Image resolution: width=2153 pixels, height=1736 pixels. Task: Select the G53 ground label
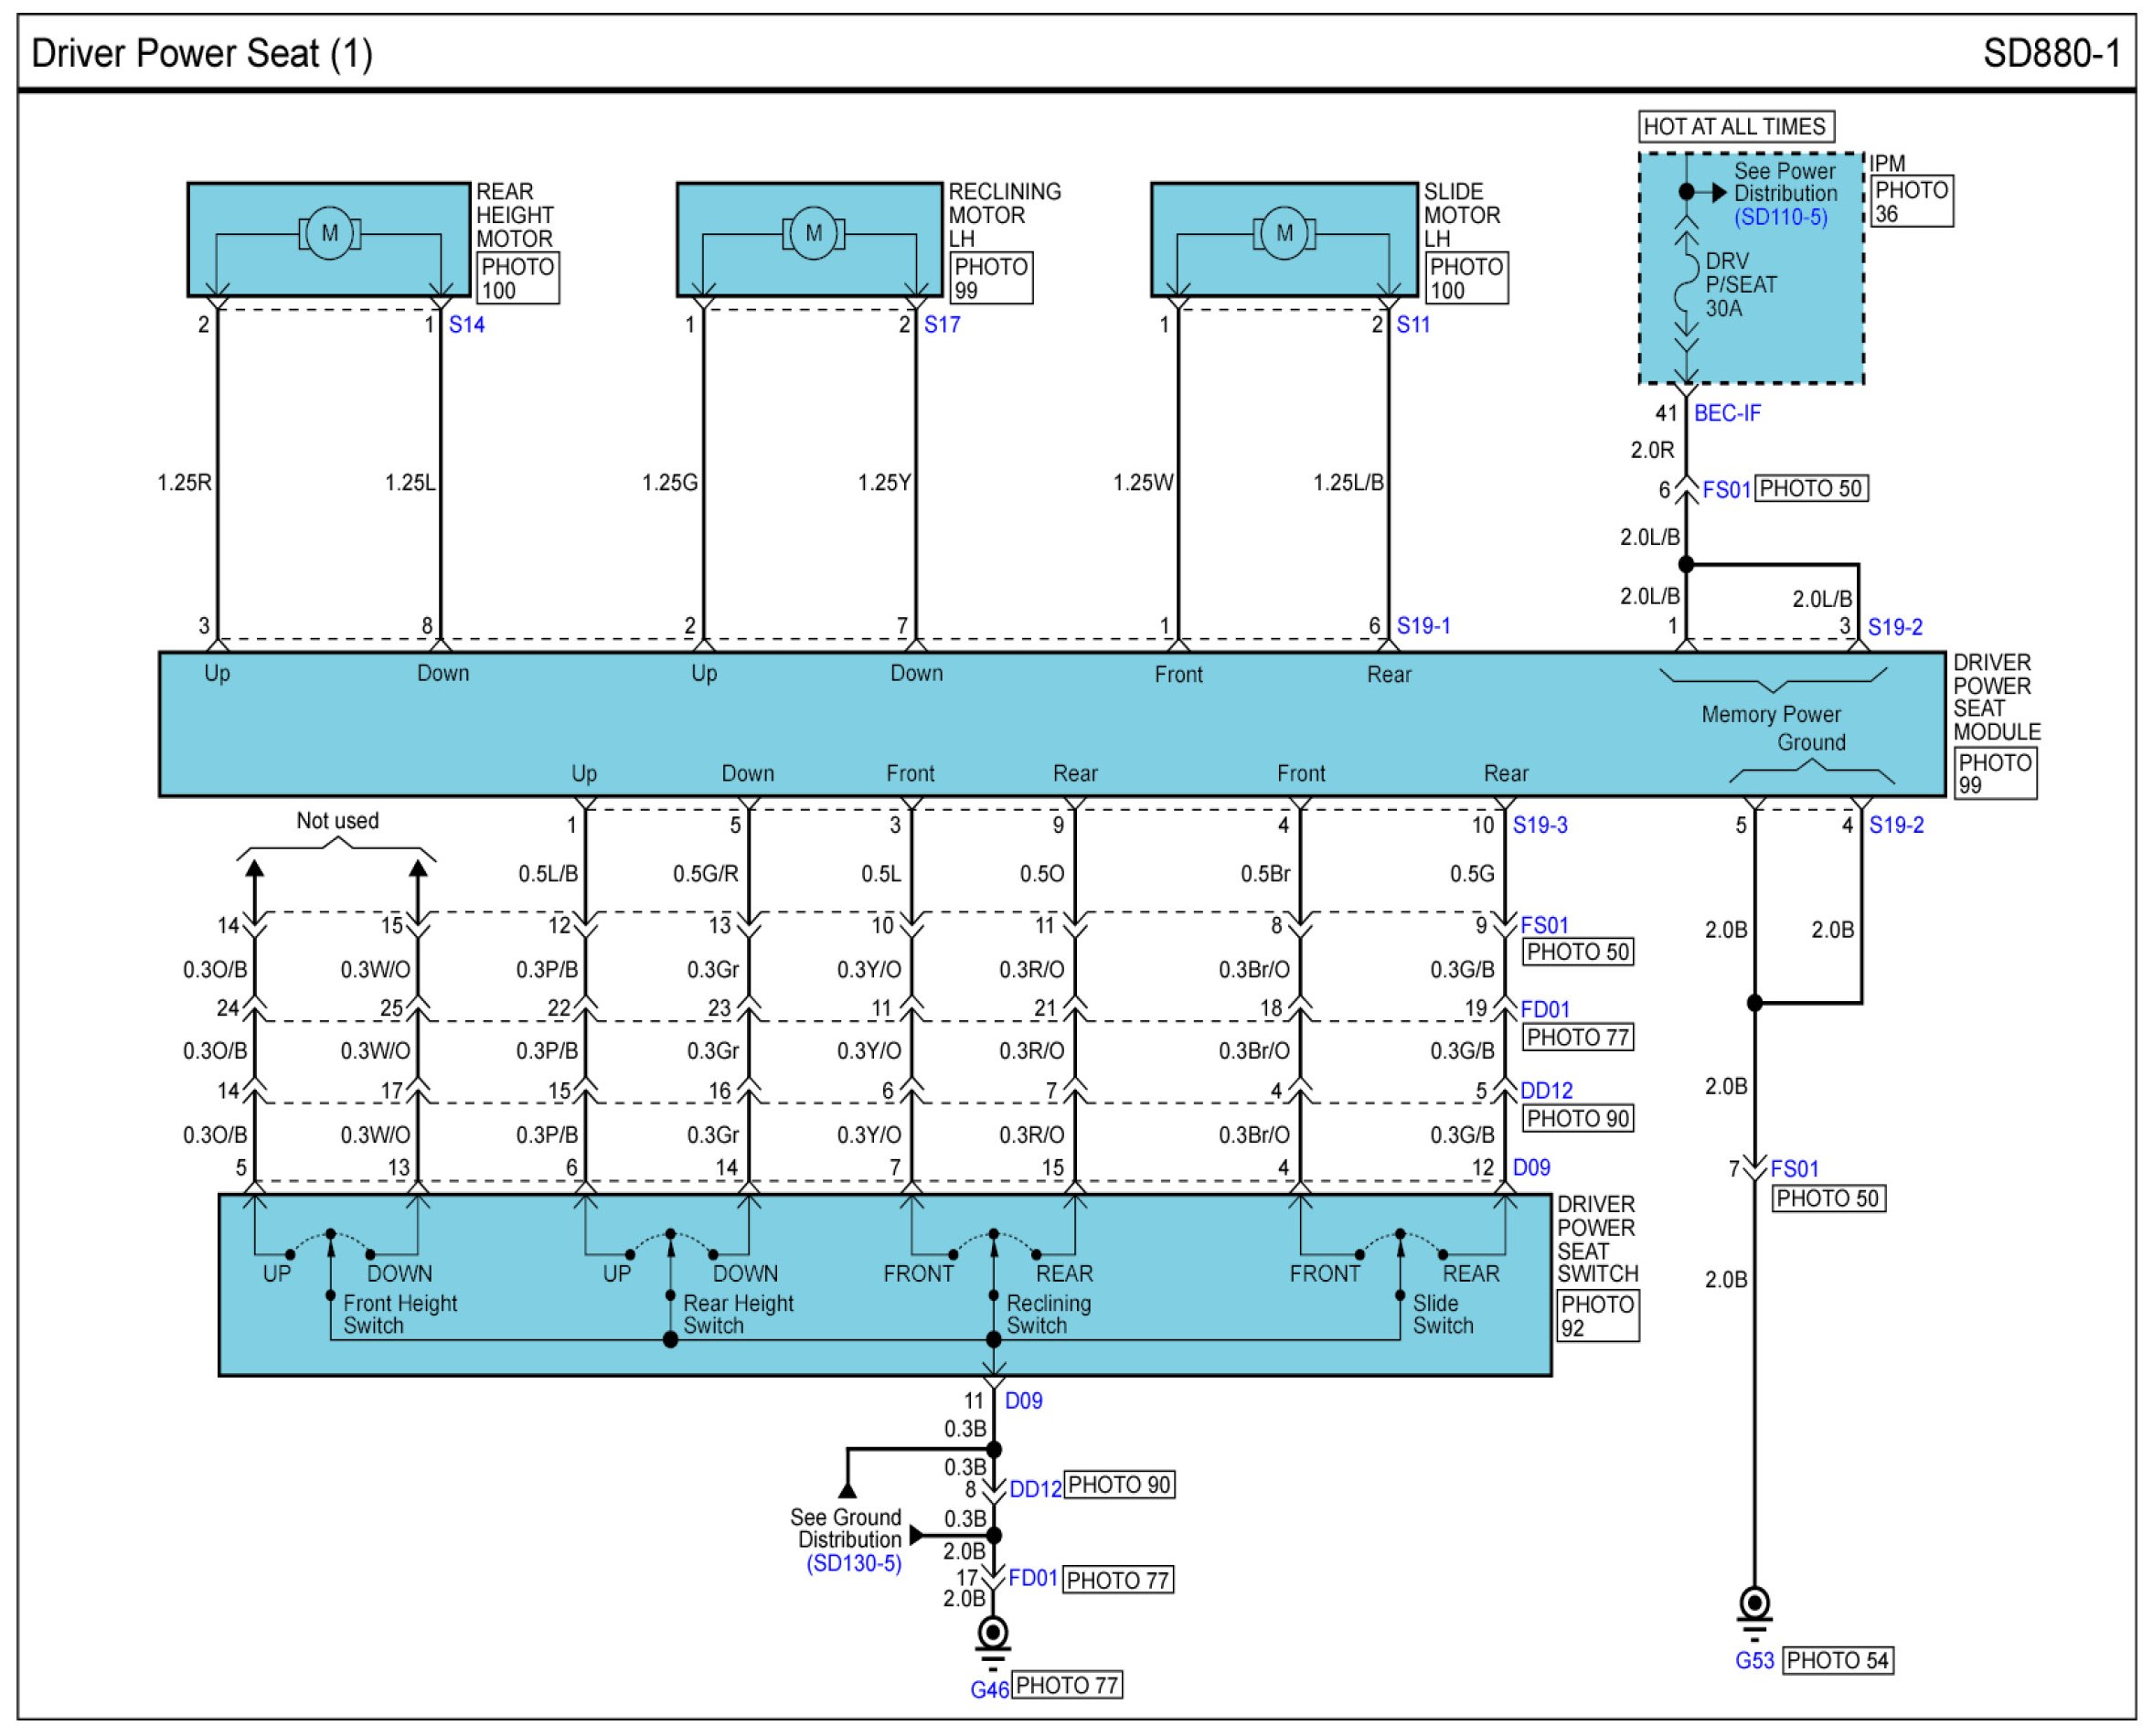click(1754, 1661)
